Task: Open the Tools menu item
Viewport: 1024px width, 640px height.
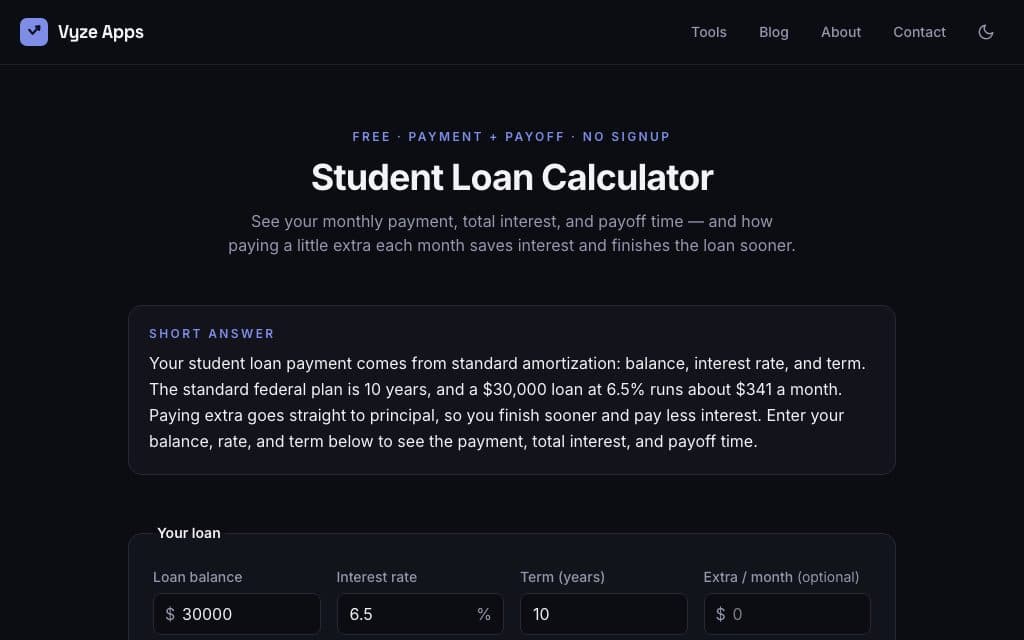Action: pyautogui.click(x=709, y=32)
